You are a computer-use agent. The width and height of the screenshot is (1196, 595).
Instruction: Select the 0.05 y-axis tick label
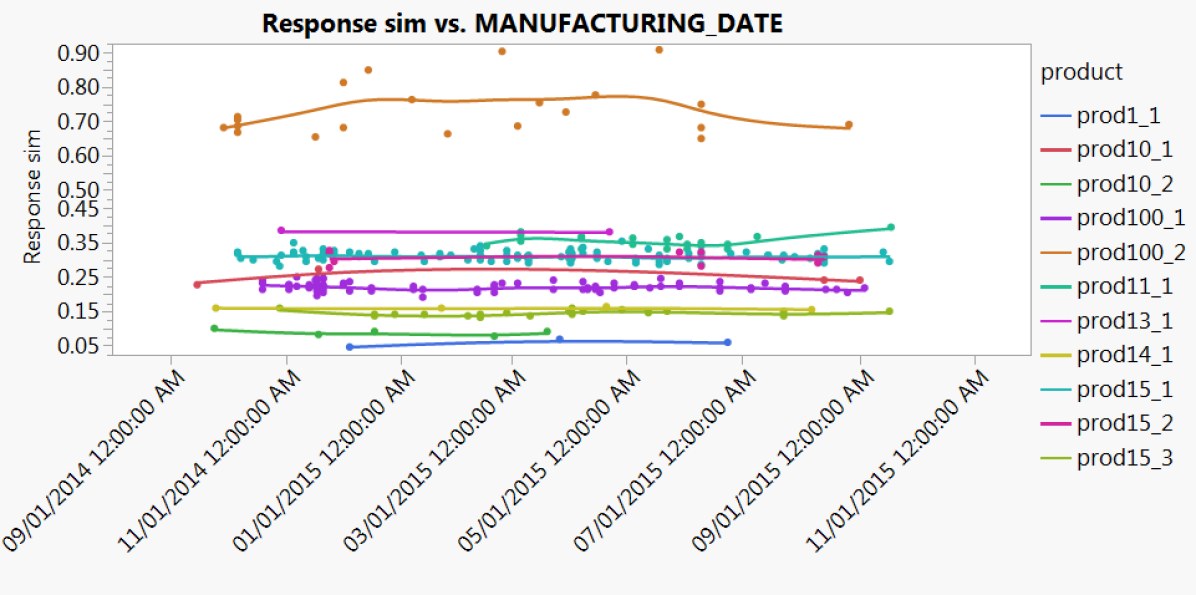click(79, 346)
